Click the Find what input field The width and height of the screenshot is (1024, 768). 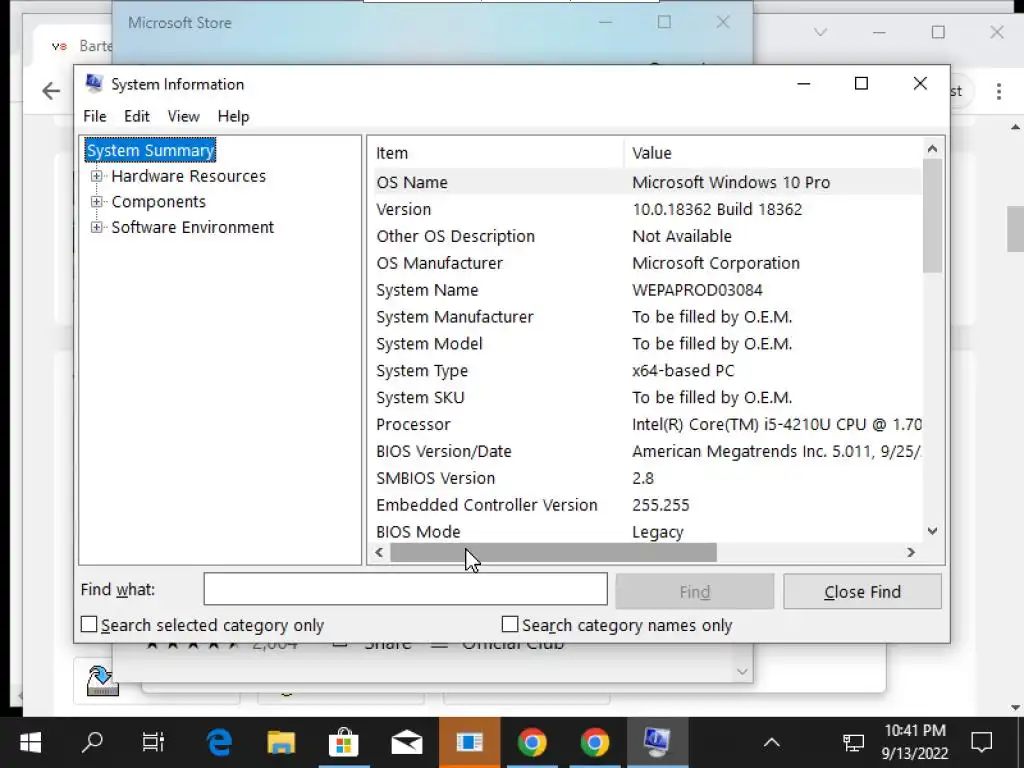coord(406,589)
